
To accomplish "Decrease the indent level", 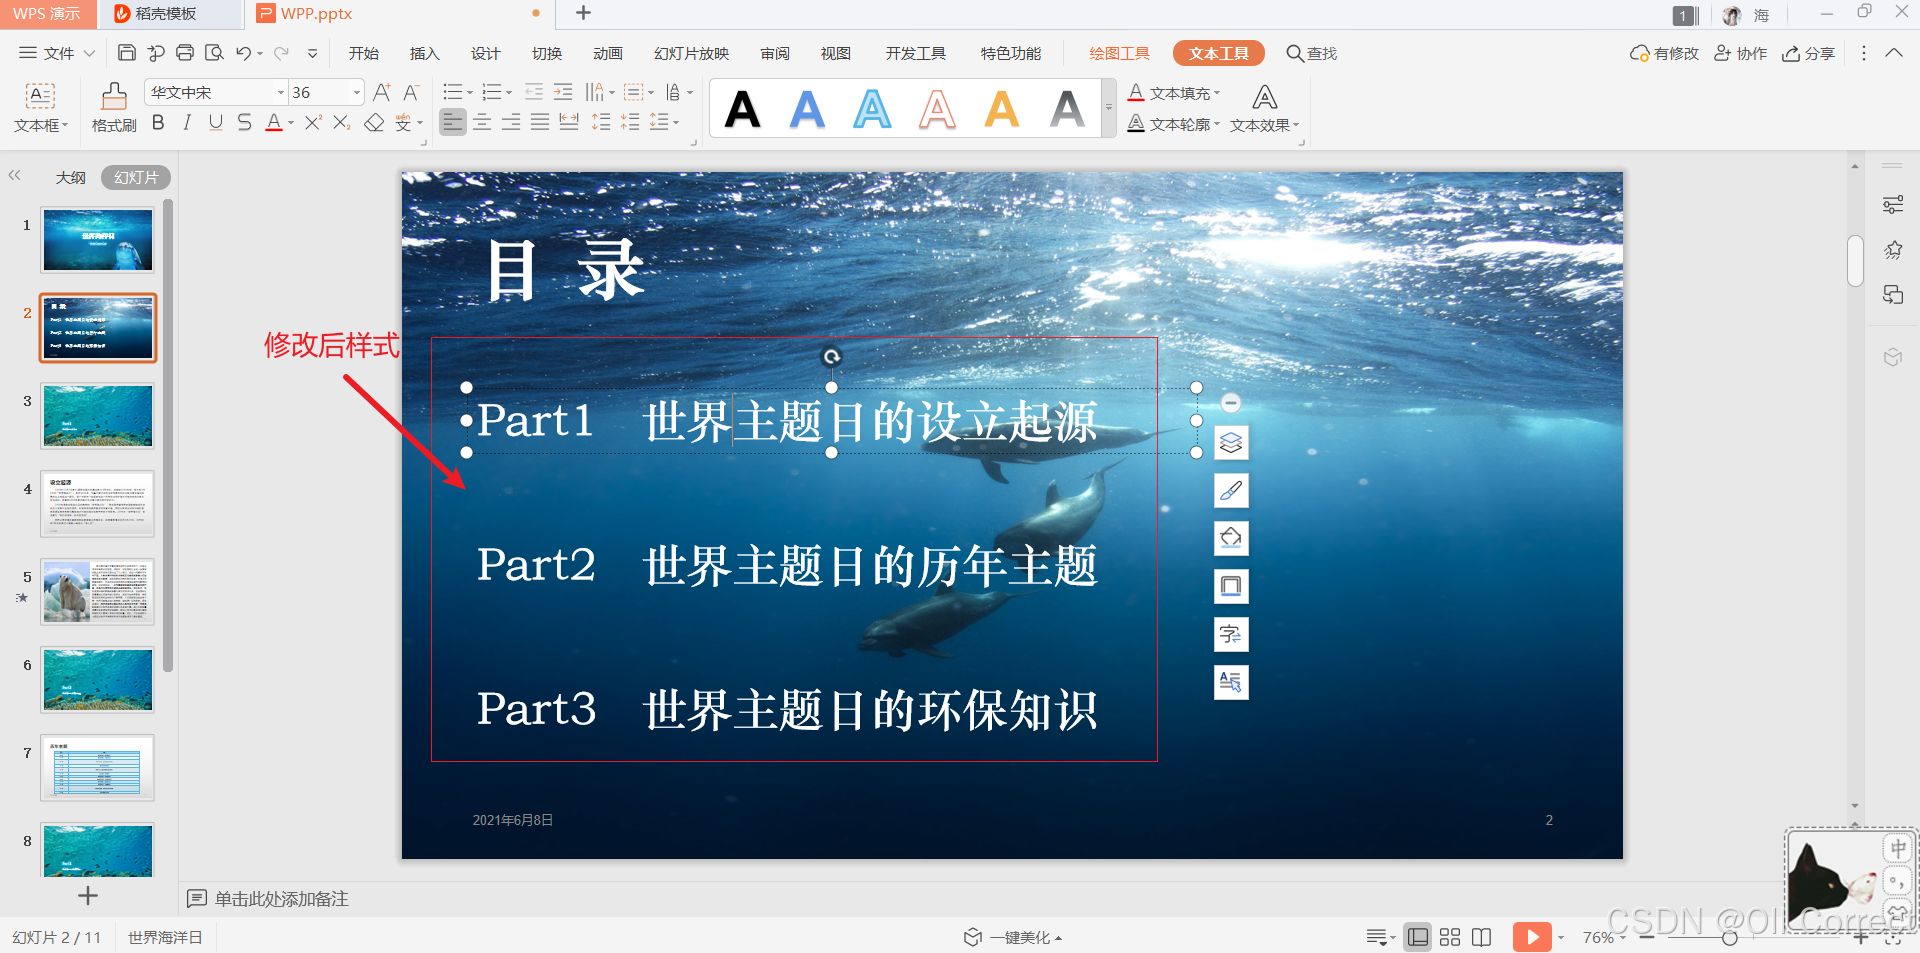I will click(534, 92).
